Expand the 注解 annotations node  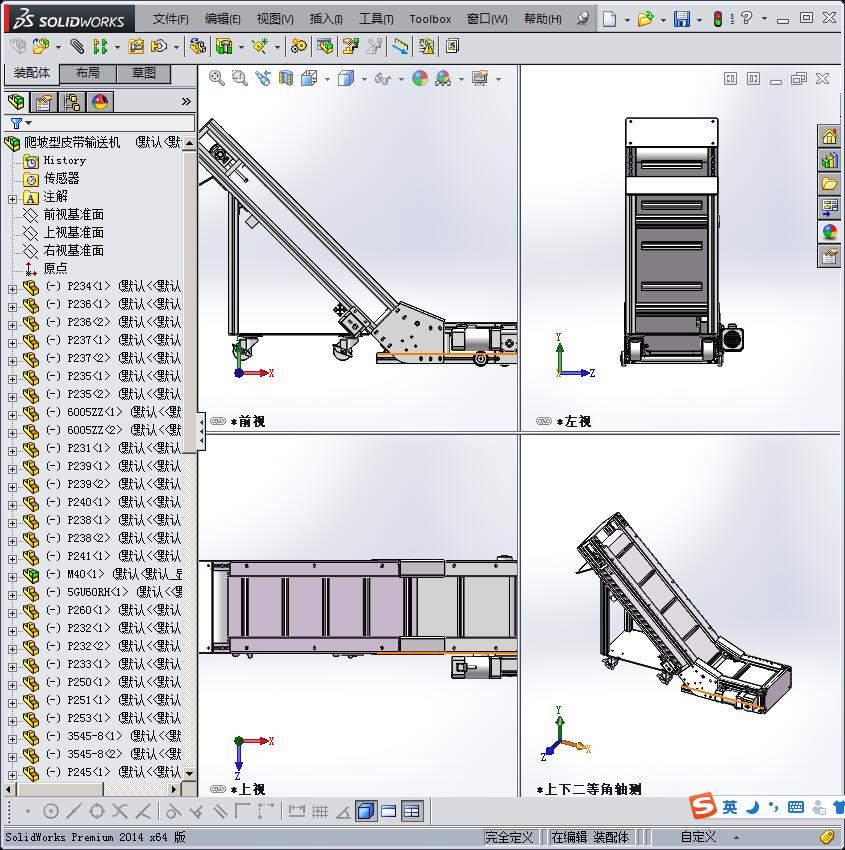(12, 199)
